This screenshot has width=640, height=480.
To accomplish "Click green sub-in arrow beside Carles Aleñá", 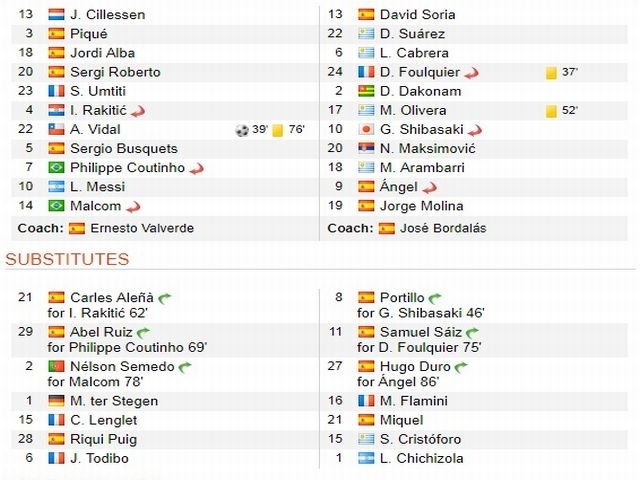I will (164, 298).
